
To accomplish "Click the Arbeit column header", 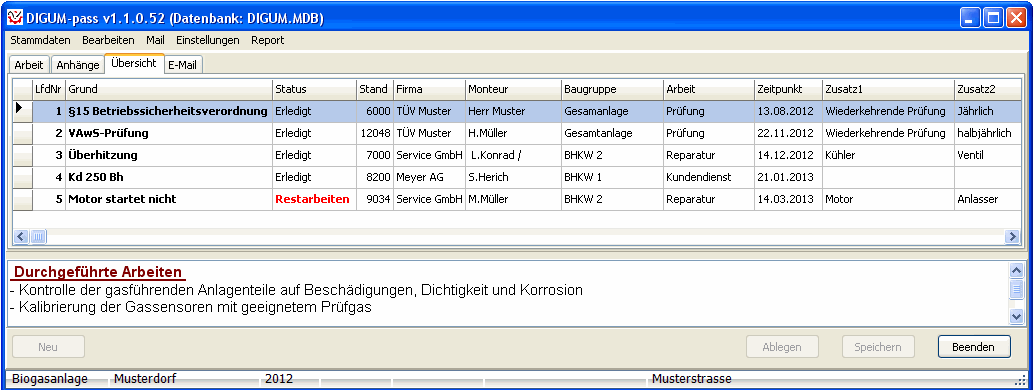I will click(x=709, y=89).
